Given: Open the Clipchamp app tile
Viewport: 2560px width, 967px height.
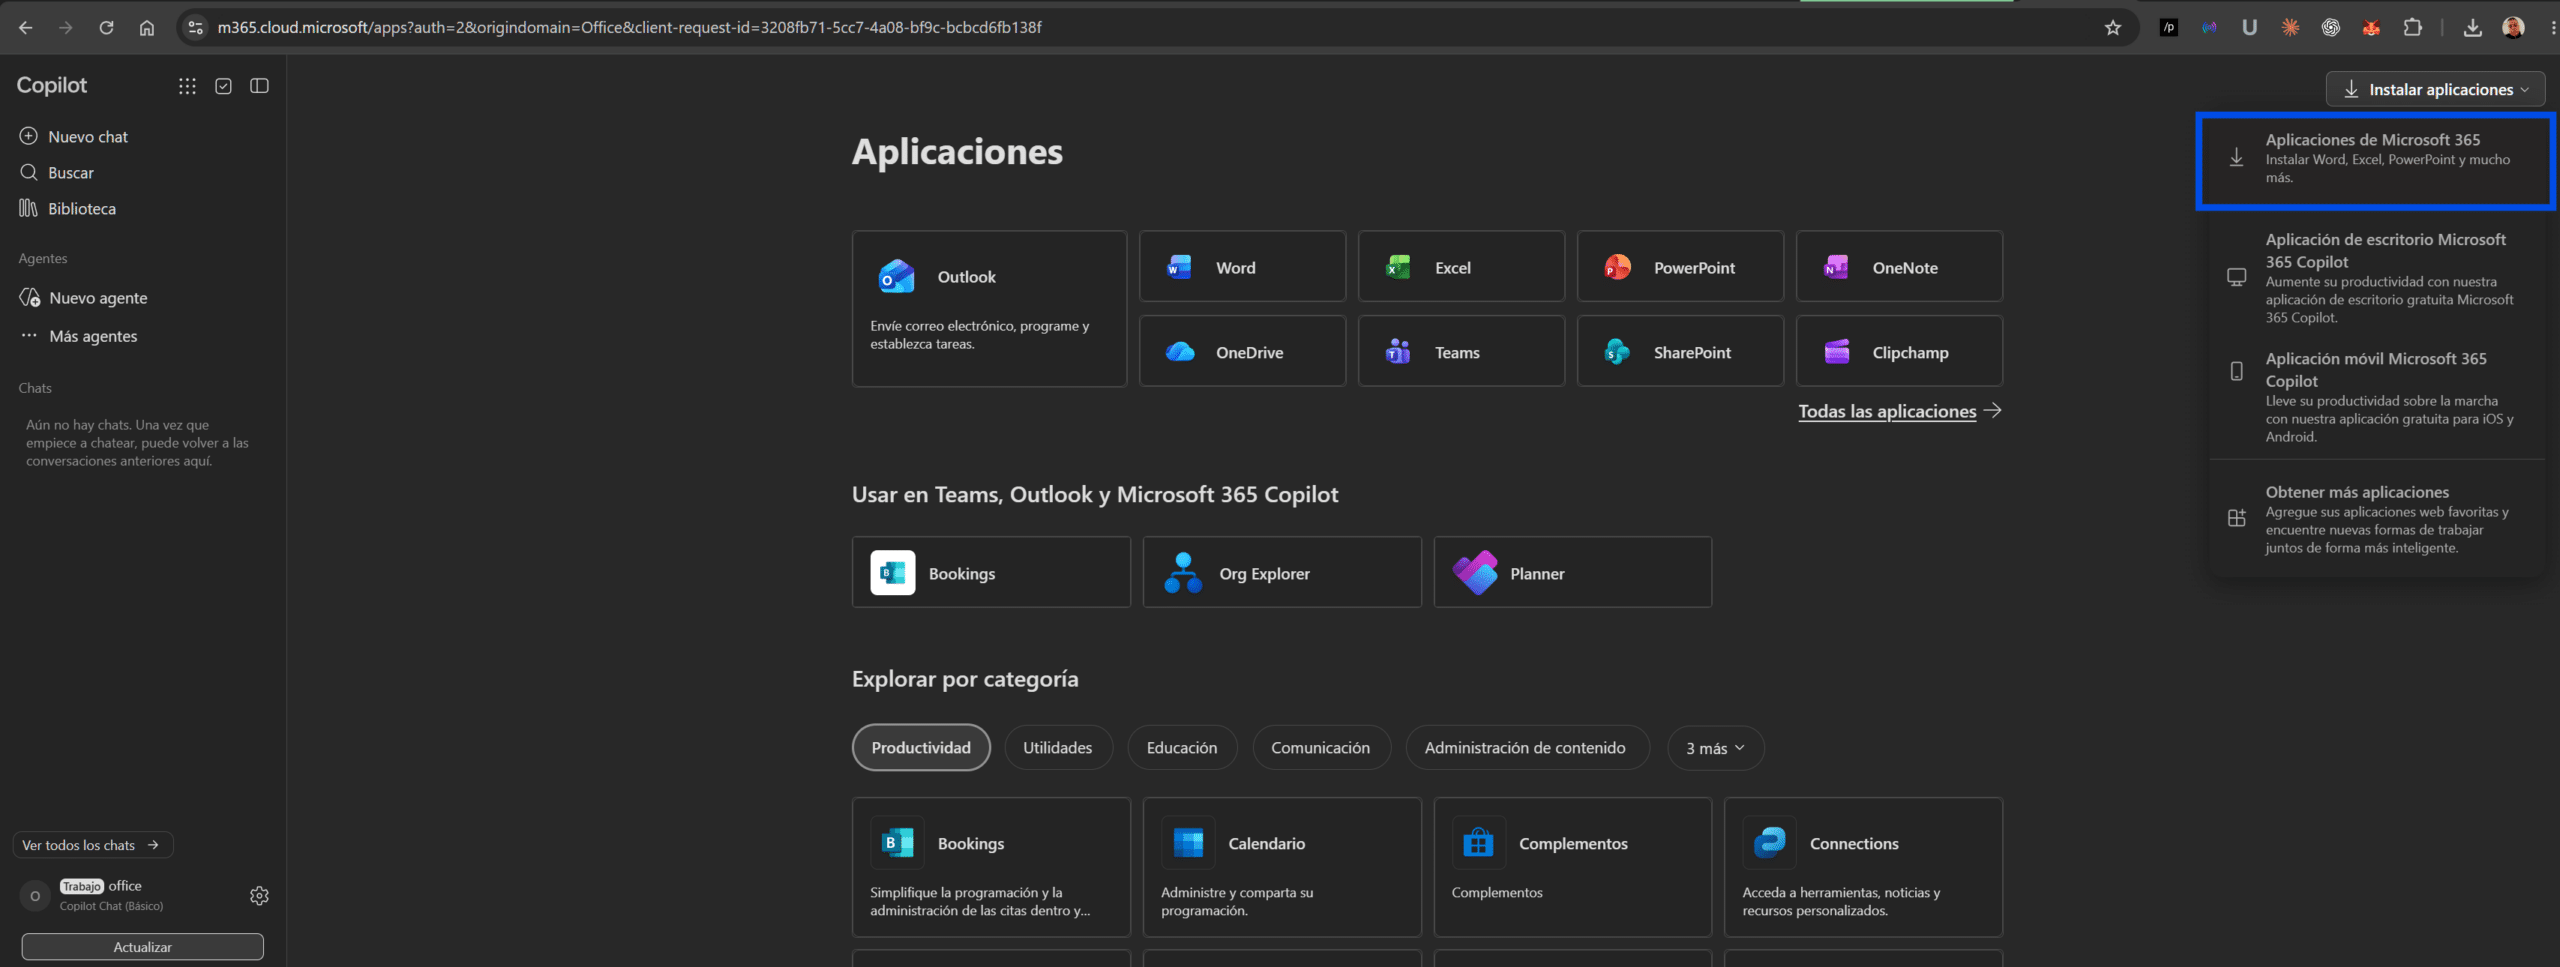Looking at the screenshot, I should coord(1899,352).
